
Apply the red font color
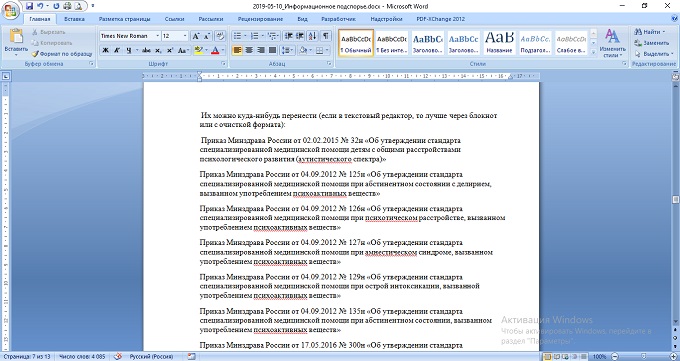click(215, 50)
